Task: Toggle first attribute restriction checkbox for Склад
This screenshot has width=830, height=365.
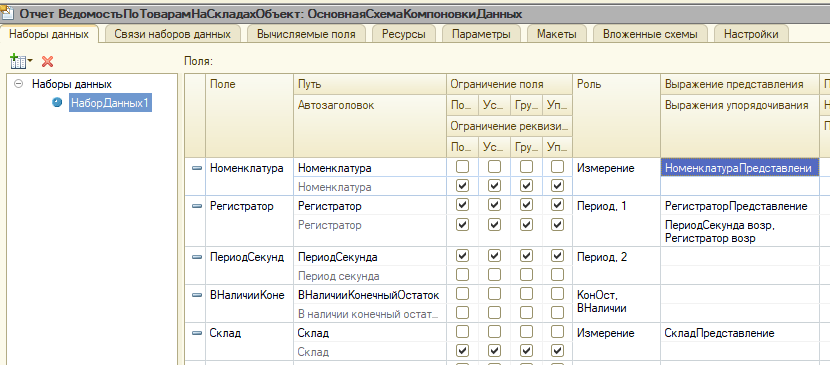Action: [463, 351]
